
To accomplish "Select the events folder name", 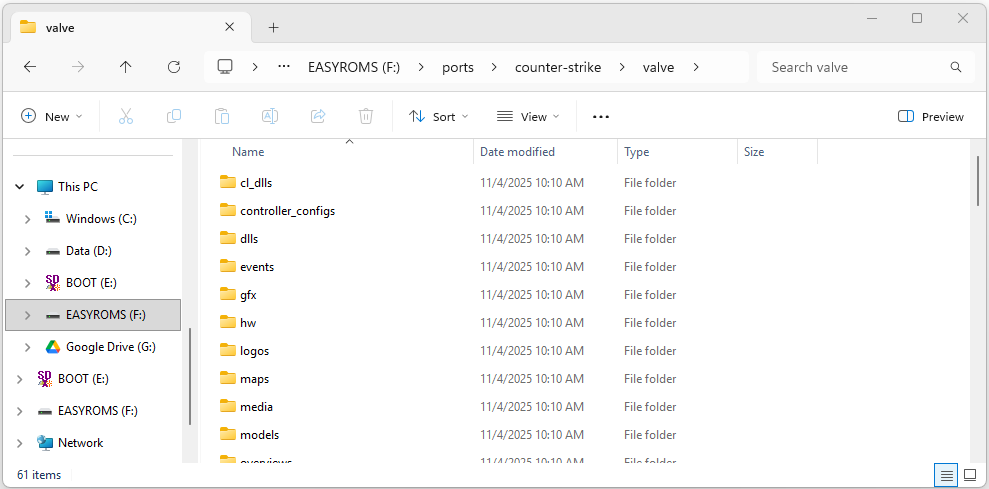I will coord(257,266).
